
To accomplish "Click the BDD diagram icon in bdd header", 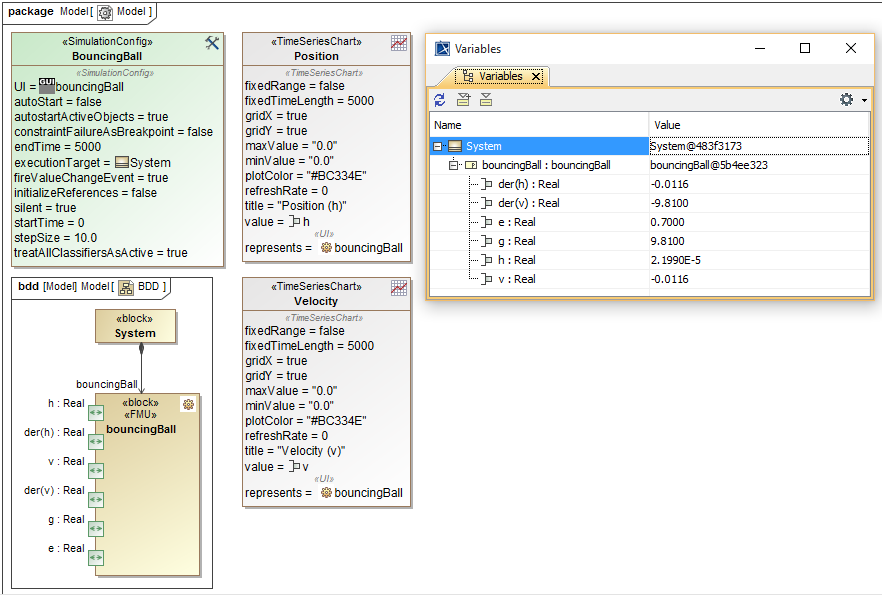I will (x=126, y=287).
